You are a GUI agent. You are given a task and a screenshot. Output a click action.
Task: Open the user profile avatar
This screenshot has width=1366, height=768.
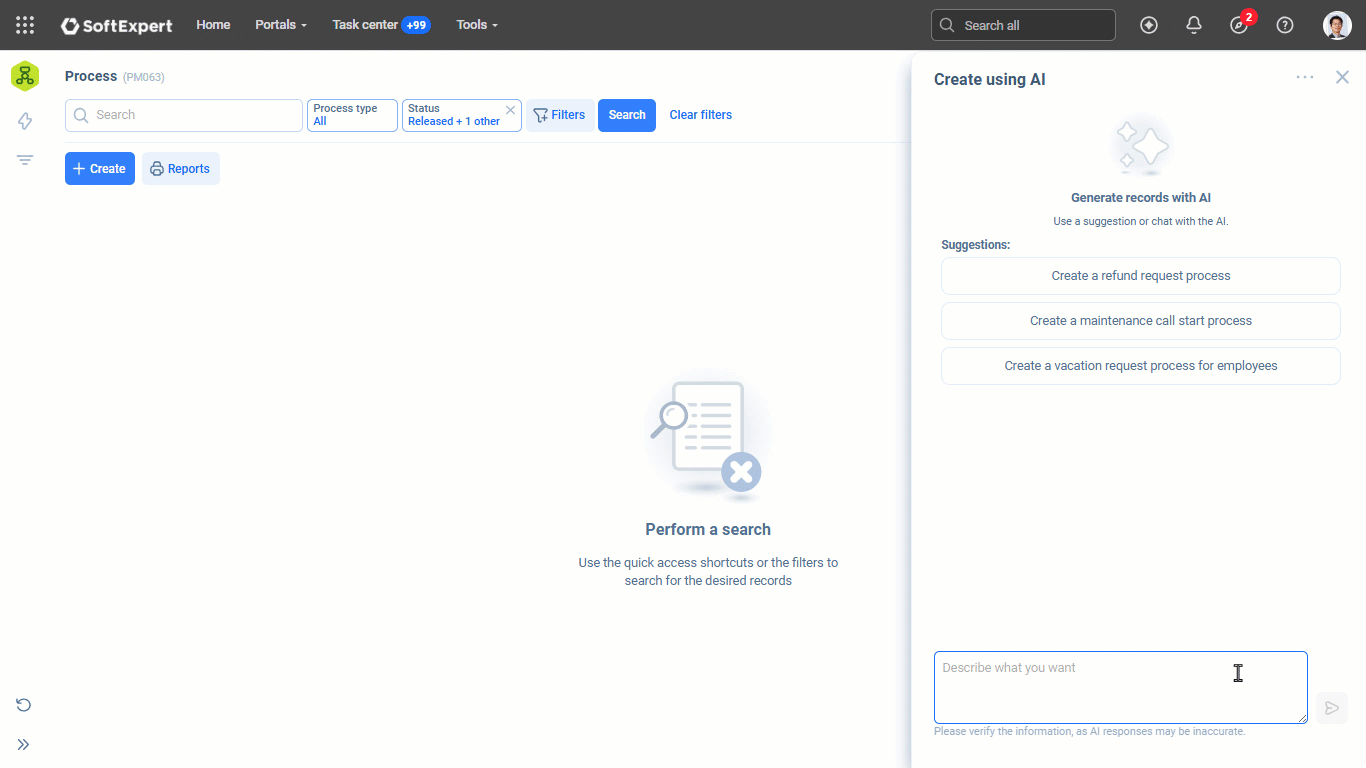[1337, 25]
